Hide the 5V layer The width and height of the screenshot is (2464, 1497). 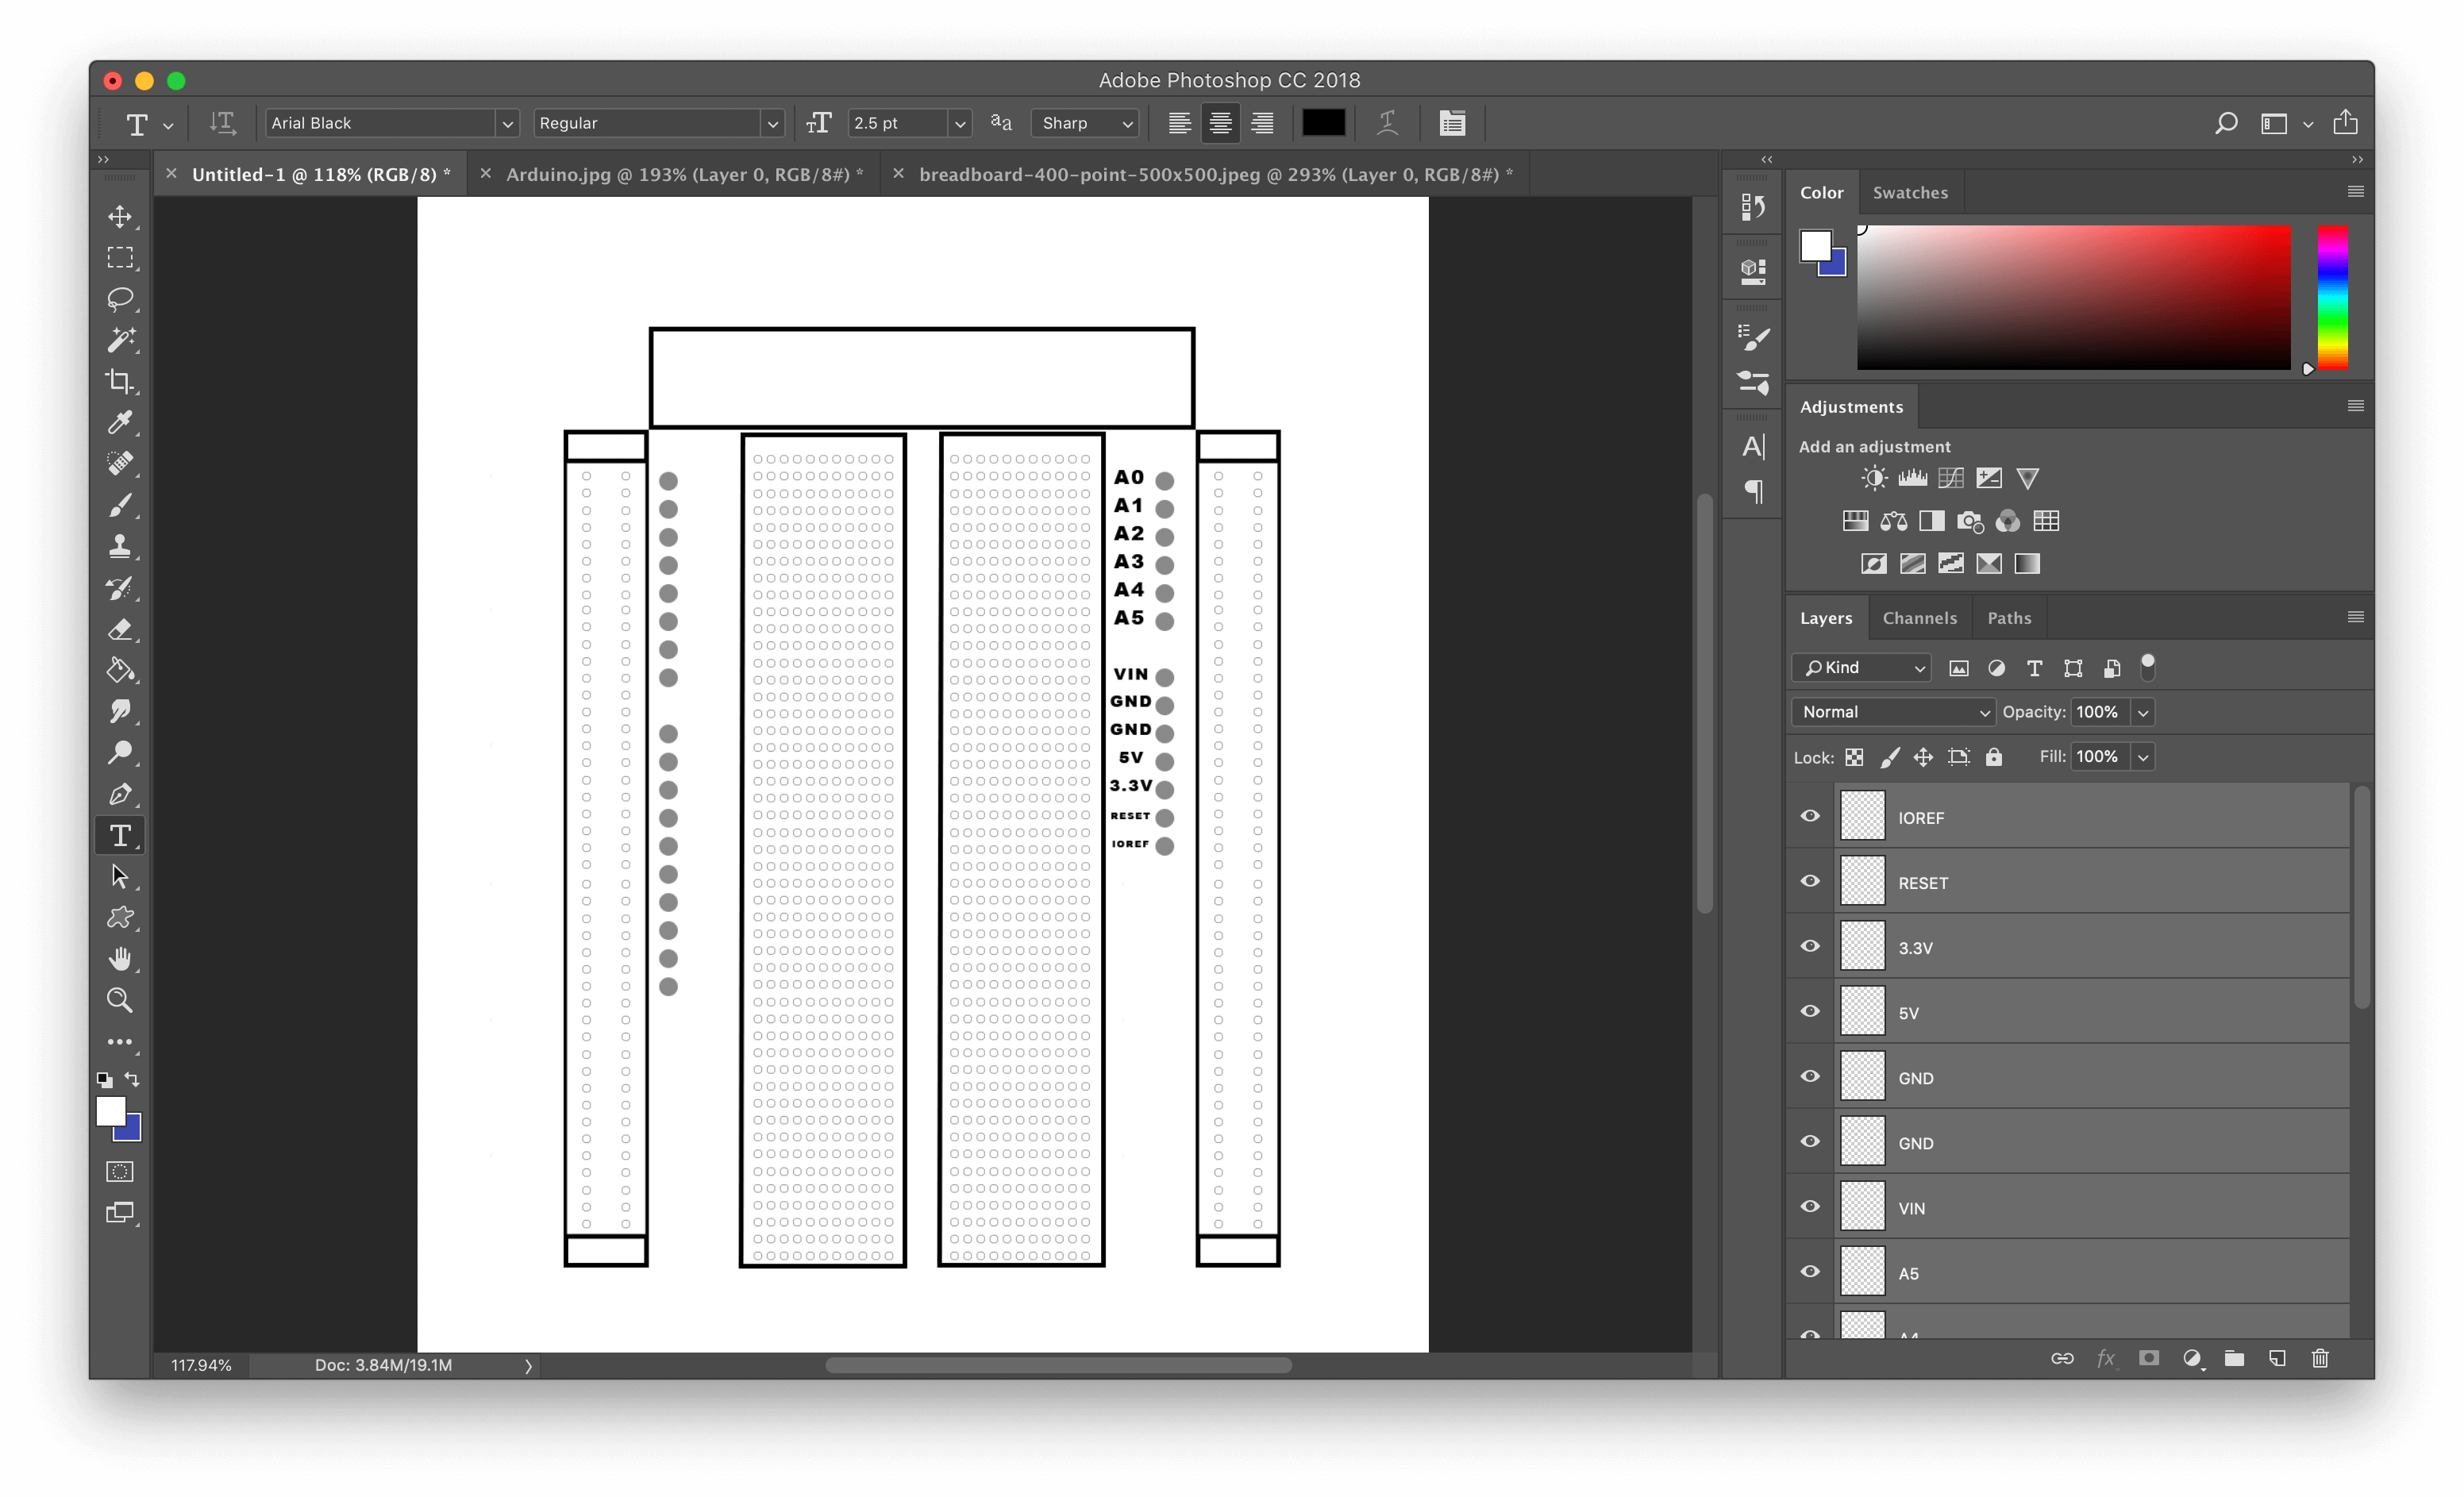[x=1810, y=1011]
